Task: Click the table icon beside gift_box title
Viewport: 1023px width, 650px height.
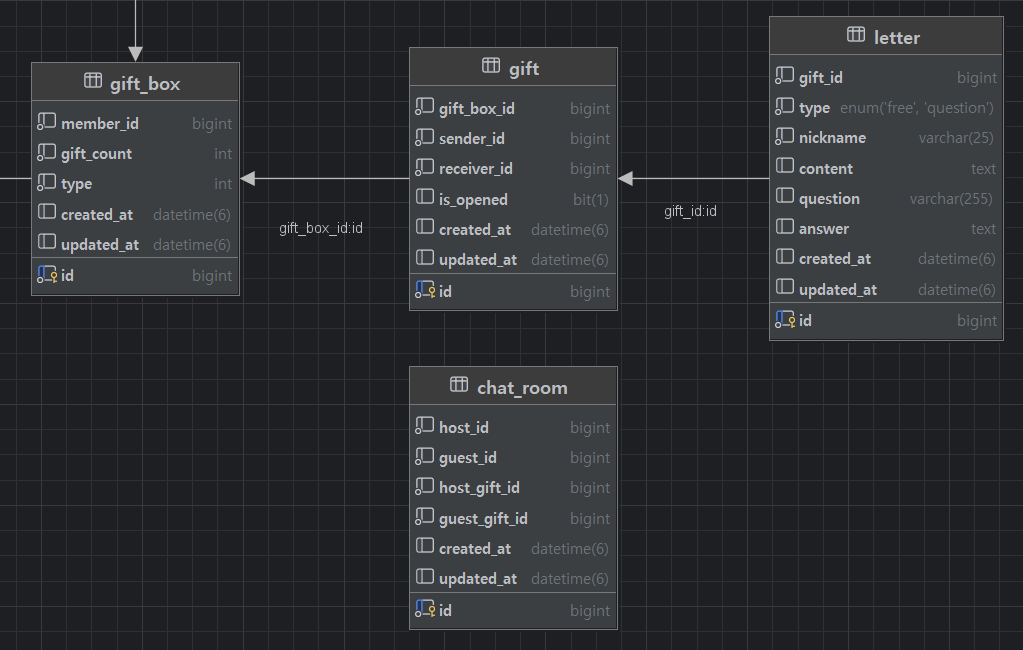Action: (x=93, y=81)
